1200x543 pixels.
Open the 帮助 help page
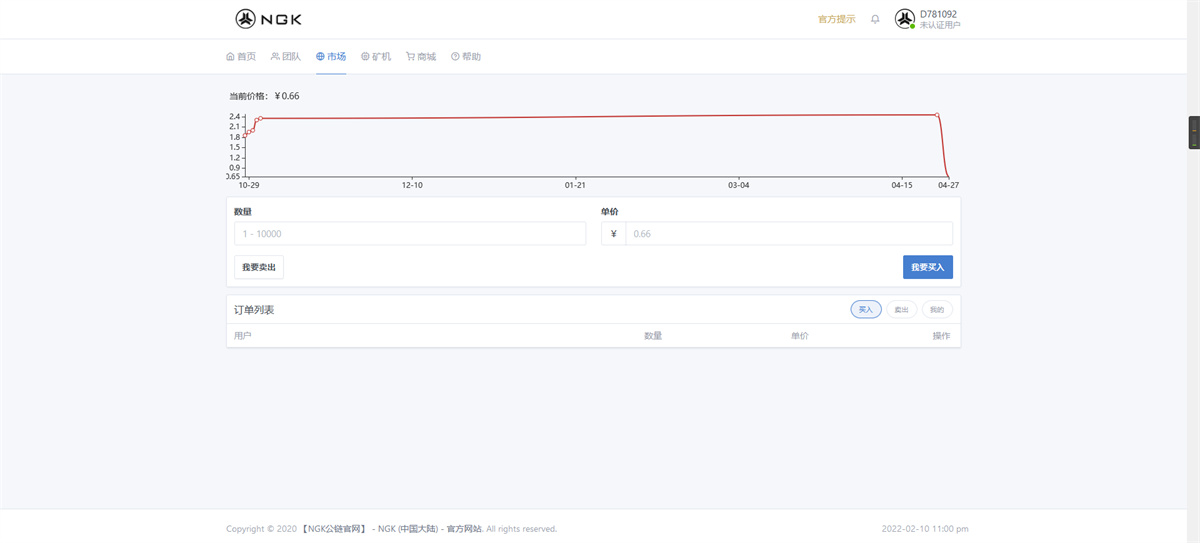coord(466,57)
